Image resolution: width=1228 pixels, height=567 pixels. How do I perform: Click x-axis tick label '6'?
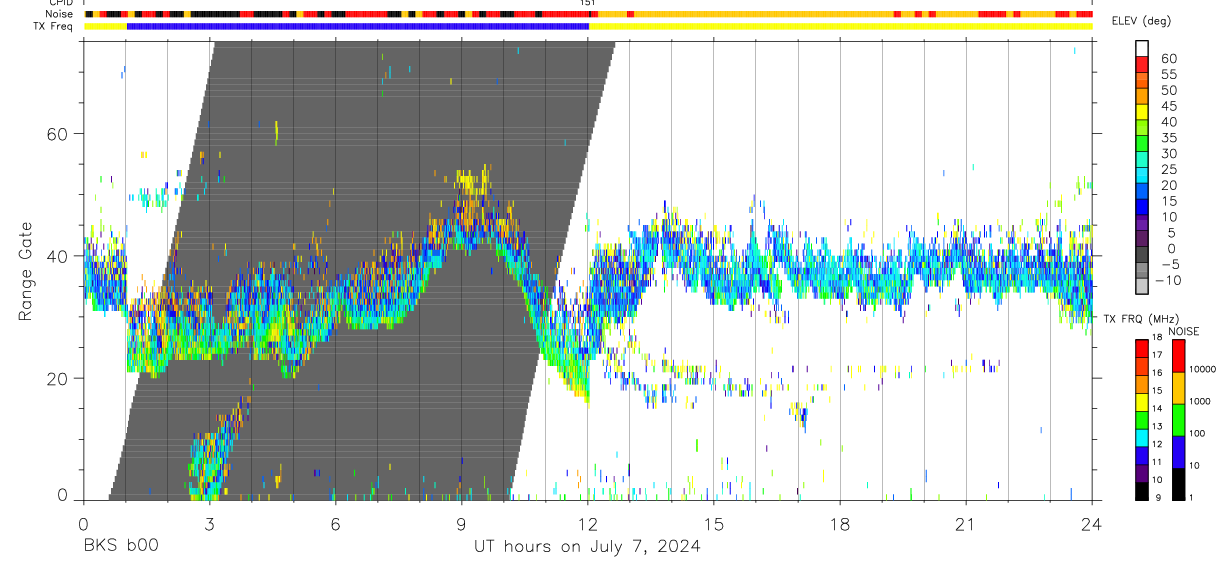point(335,524)
